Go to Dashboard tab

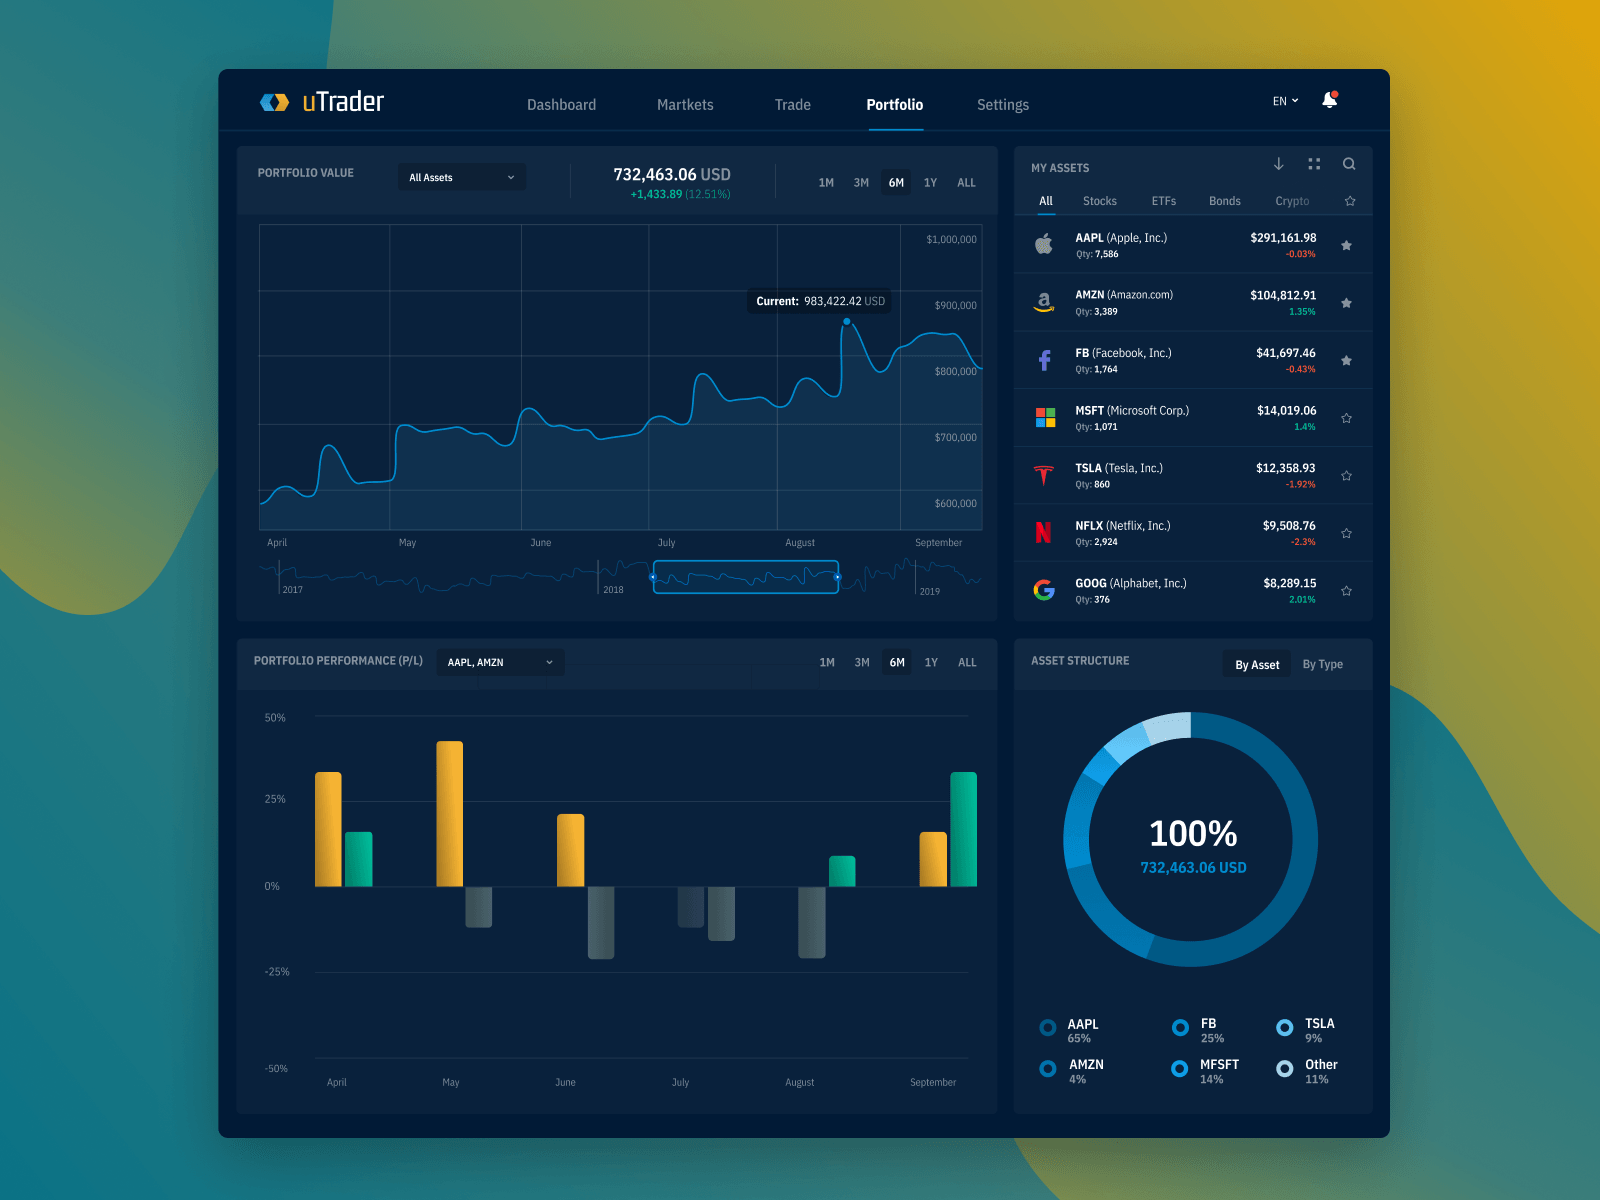click(x=561, y=105)
